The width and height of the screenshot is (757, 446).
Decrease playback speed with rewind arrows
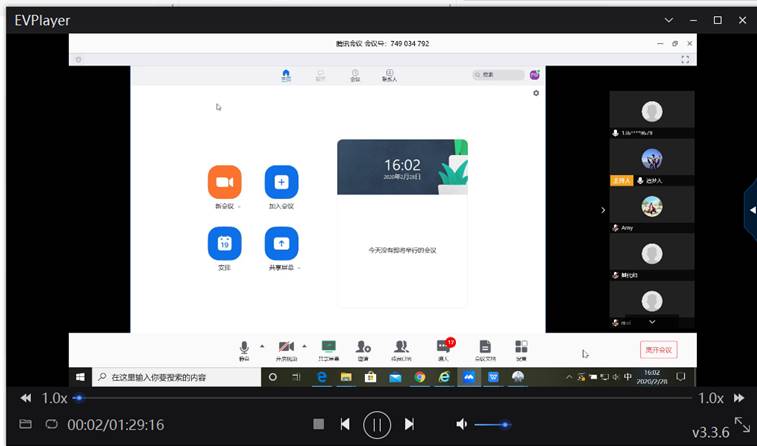point(26,398)
